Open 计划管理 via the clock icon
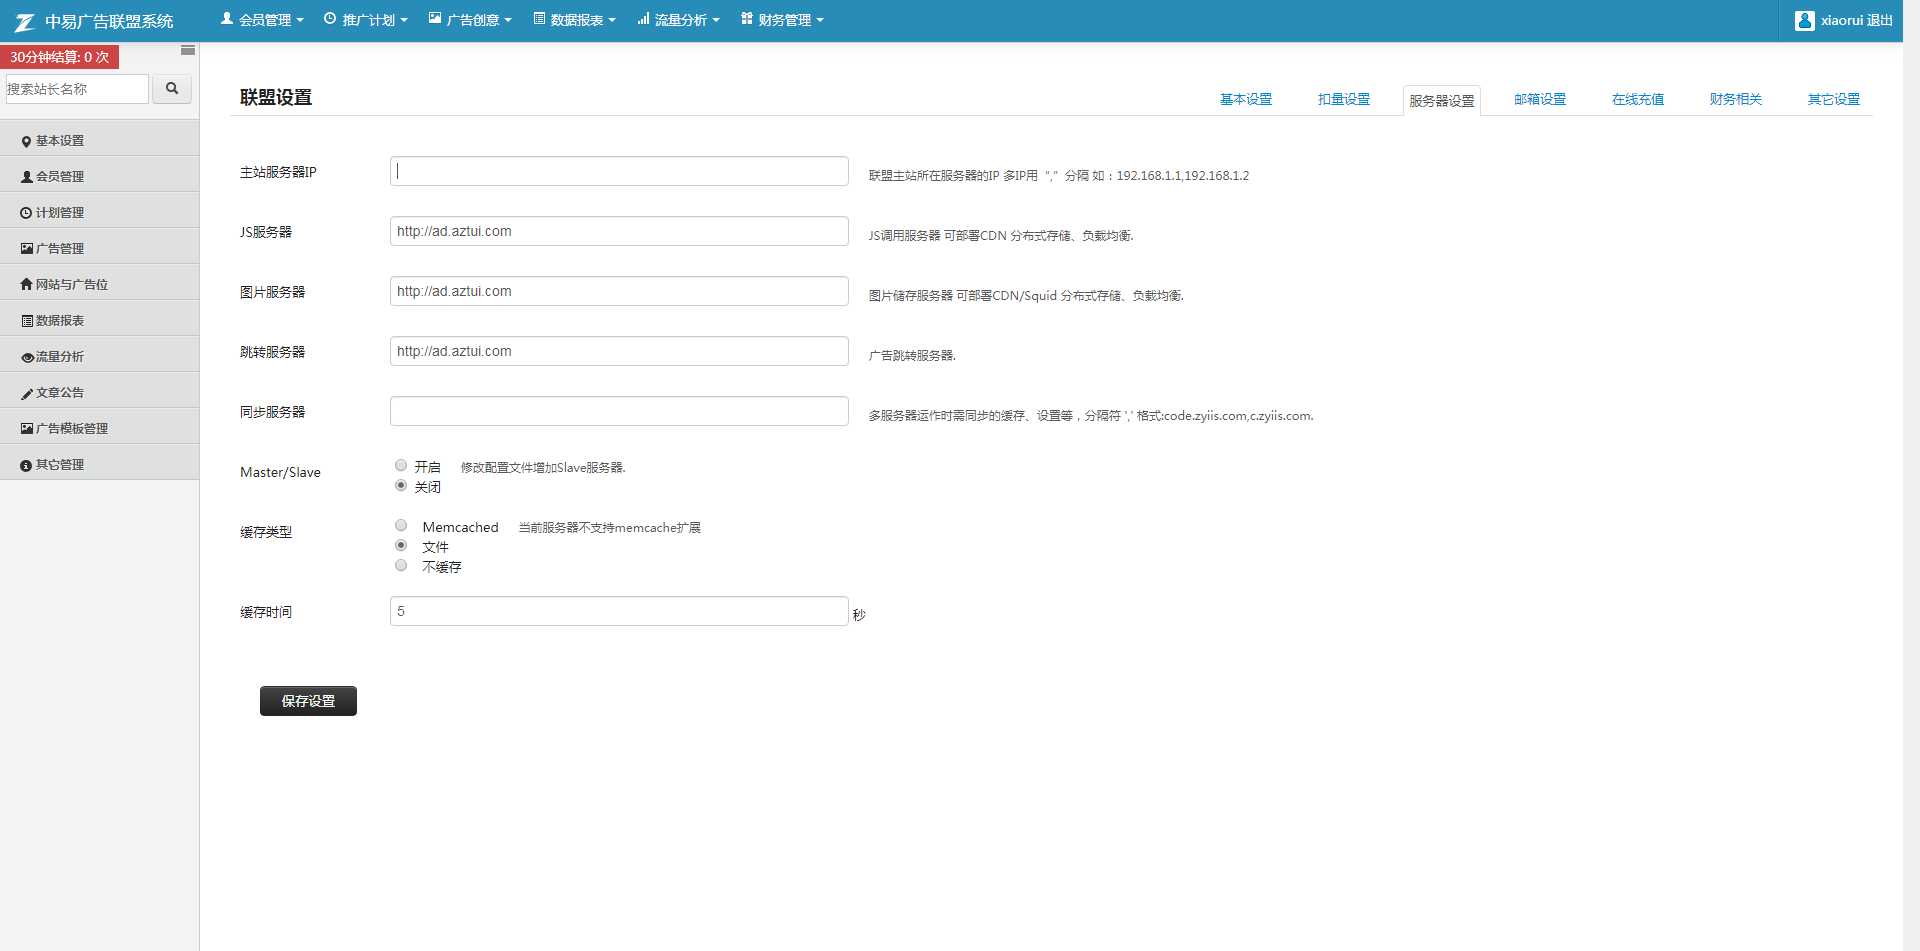This screenshot has height=951, width=1920. pyautogui.click(x=25, y=213)
